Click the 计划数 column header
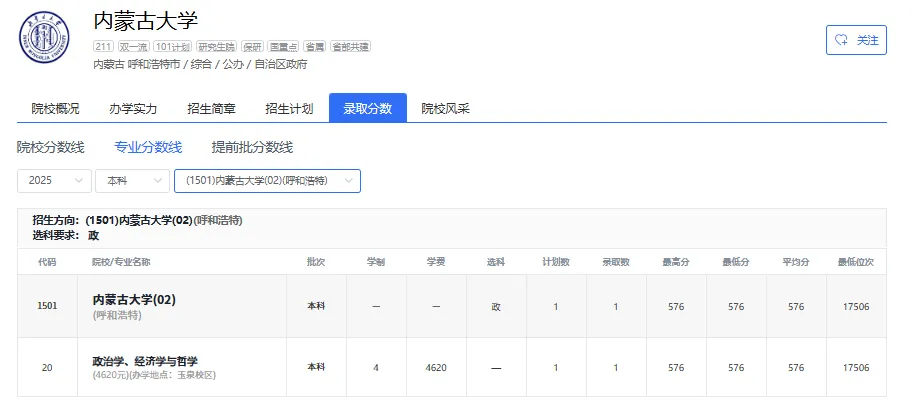This screenshot has height=408, width=912. tap(556, 262)
